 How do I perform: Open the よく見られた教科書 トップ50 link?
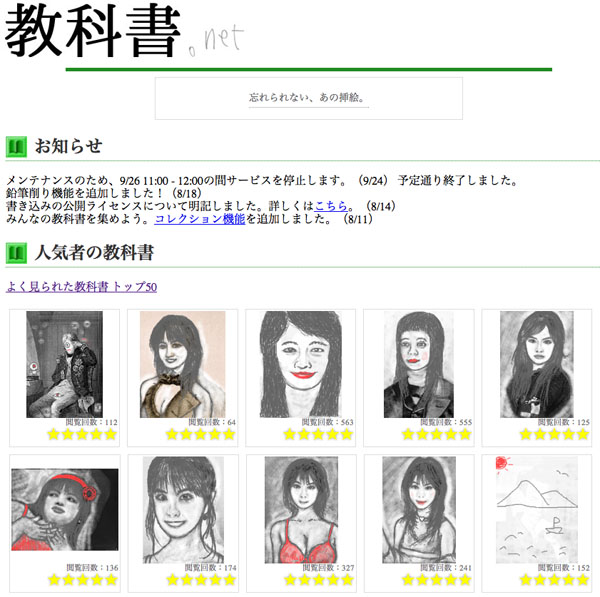click(x=81, y=287)
